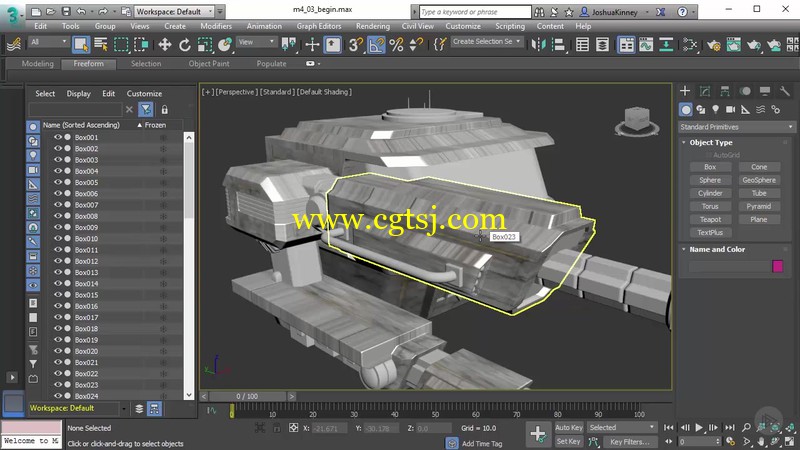Open the Standard Primitives dropdown

[x=736, y=127]
